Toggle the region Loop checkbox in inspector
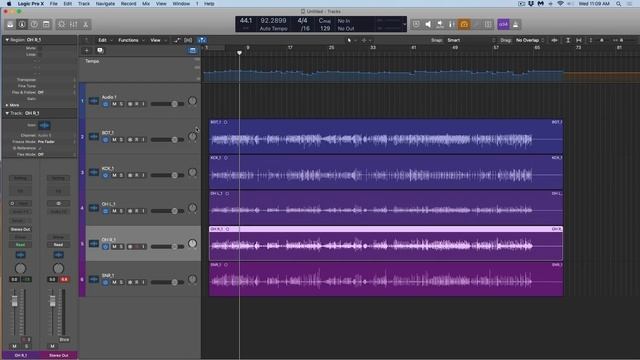Image resolution: width=640 pixels, height=360 pixels. 40,54
